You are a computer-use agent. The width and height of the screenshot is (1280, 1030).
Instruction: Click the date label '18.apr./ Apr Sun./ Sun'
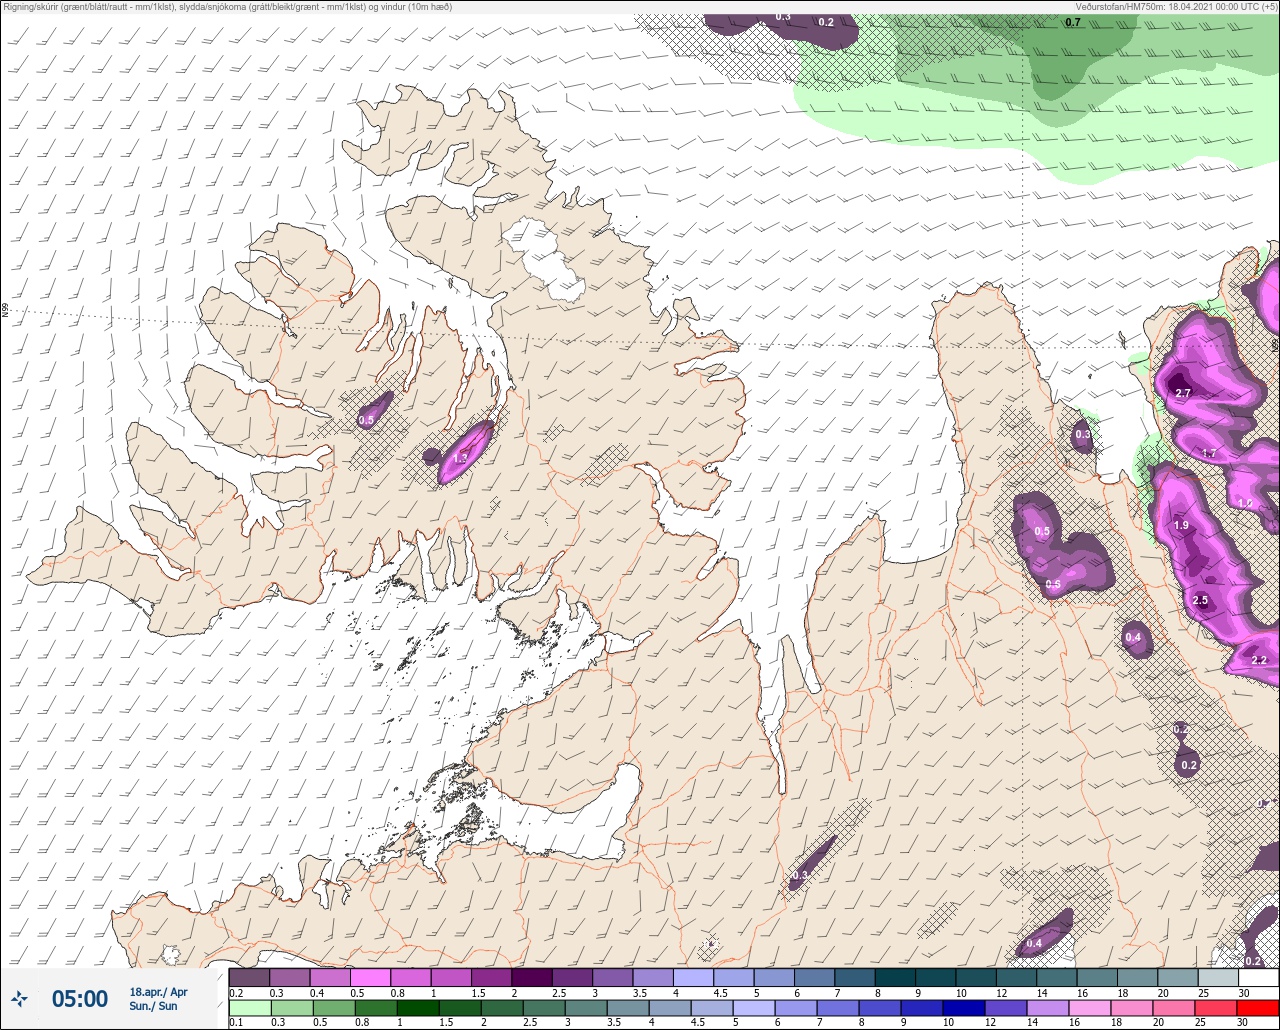tap(158, 998)
